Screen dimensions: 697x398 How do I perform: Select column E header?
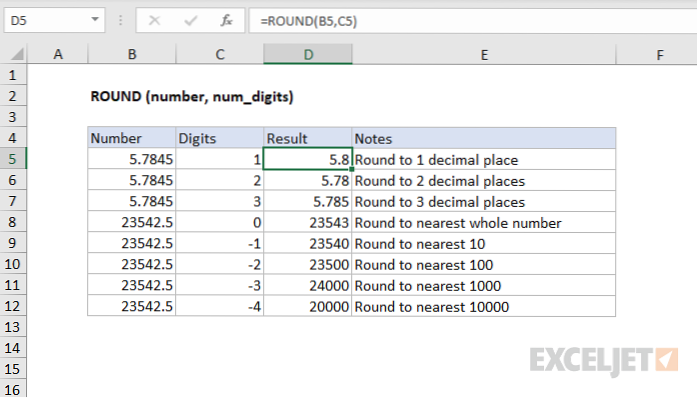click(x=484, y=54)
